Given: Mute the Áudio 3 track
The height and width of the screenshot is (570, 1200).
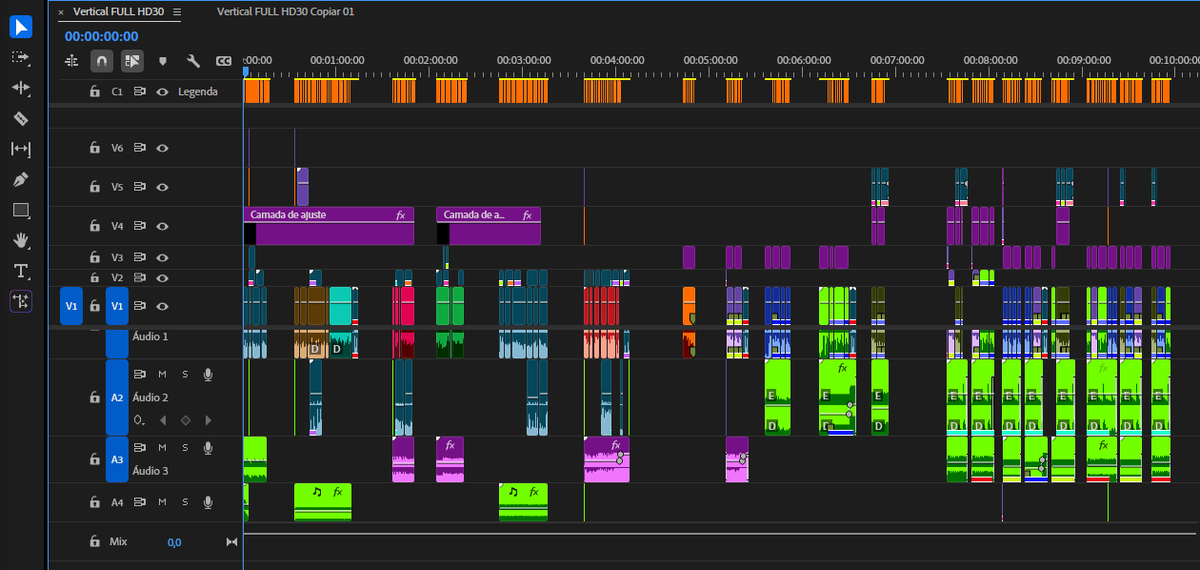Looking at the screenshot, I should point(162,447).
